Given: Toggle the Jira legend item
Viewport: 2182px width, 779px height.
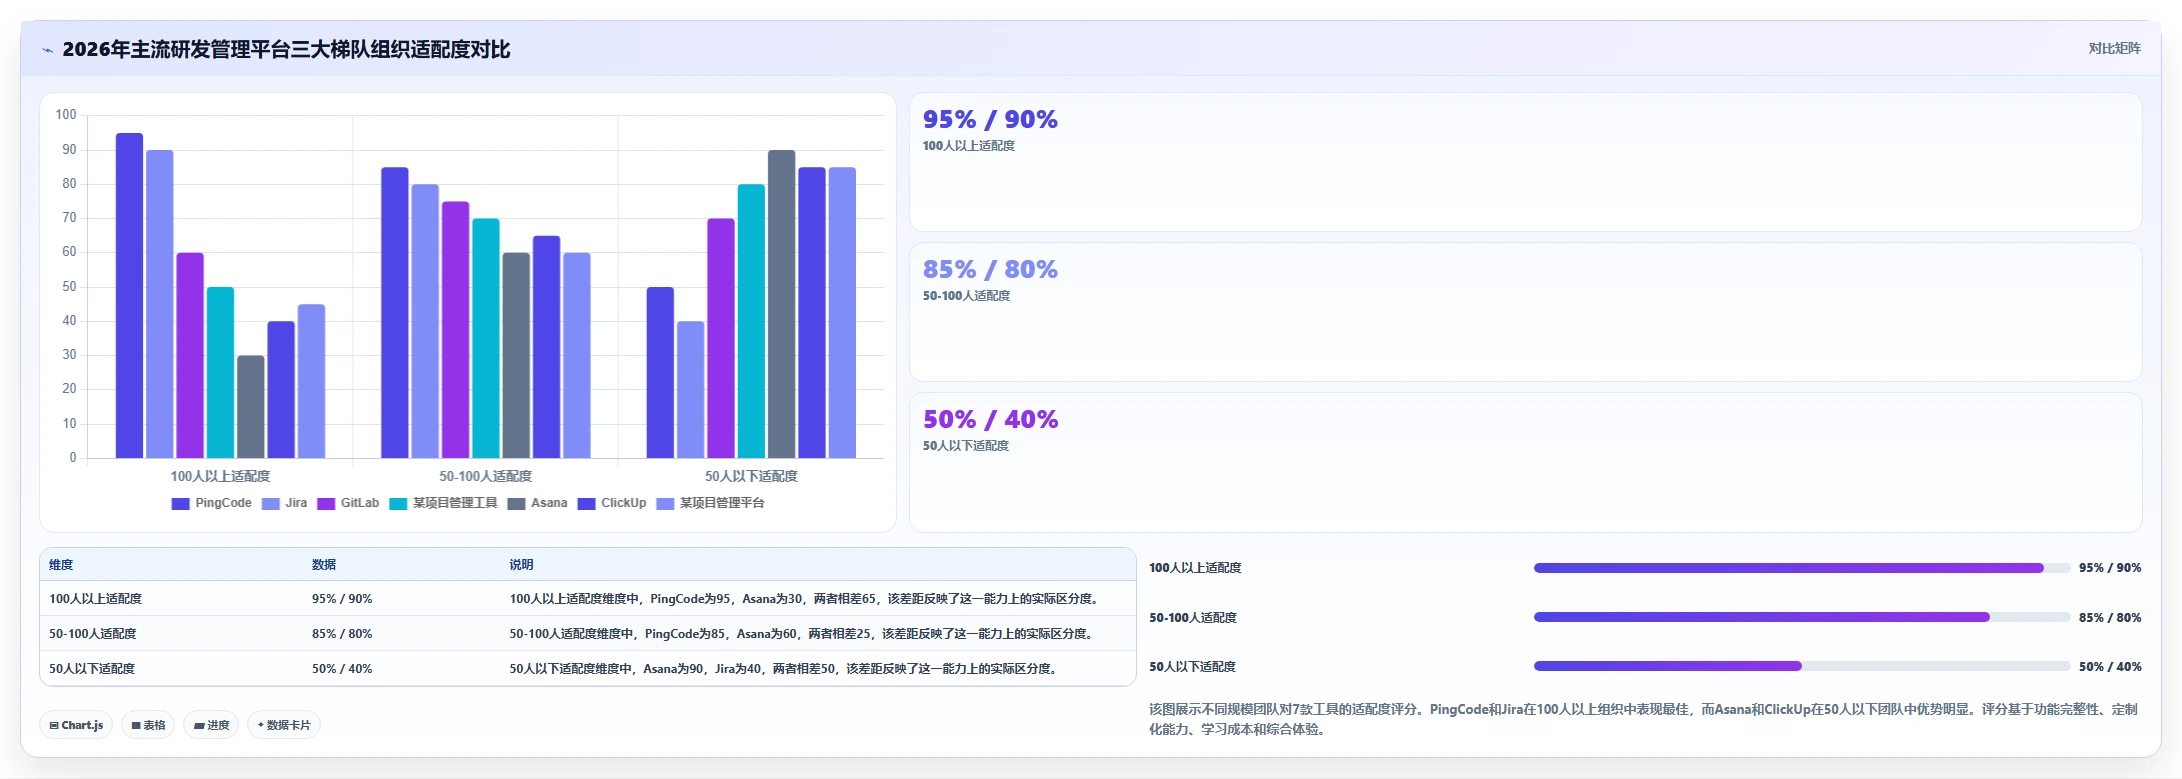Looking at the screenshot, I should pyautogui.click(x=285, y=503).
